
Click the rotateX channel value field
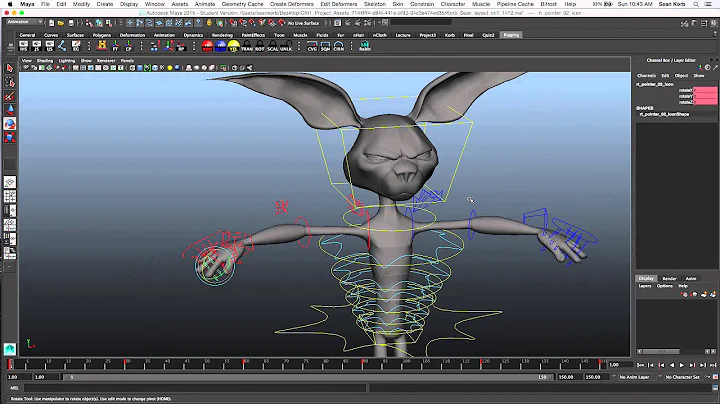tap(705, 90)
